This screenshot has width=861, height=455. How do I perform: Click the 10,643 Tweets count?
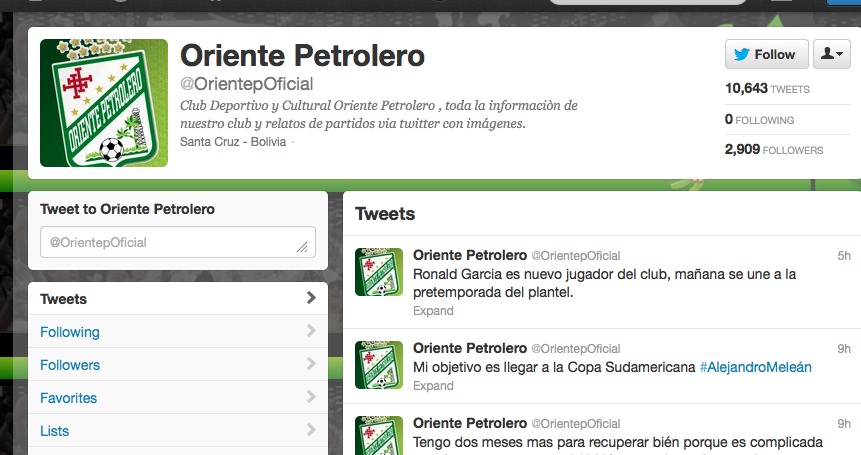(767, 88)
